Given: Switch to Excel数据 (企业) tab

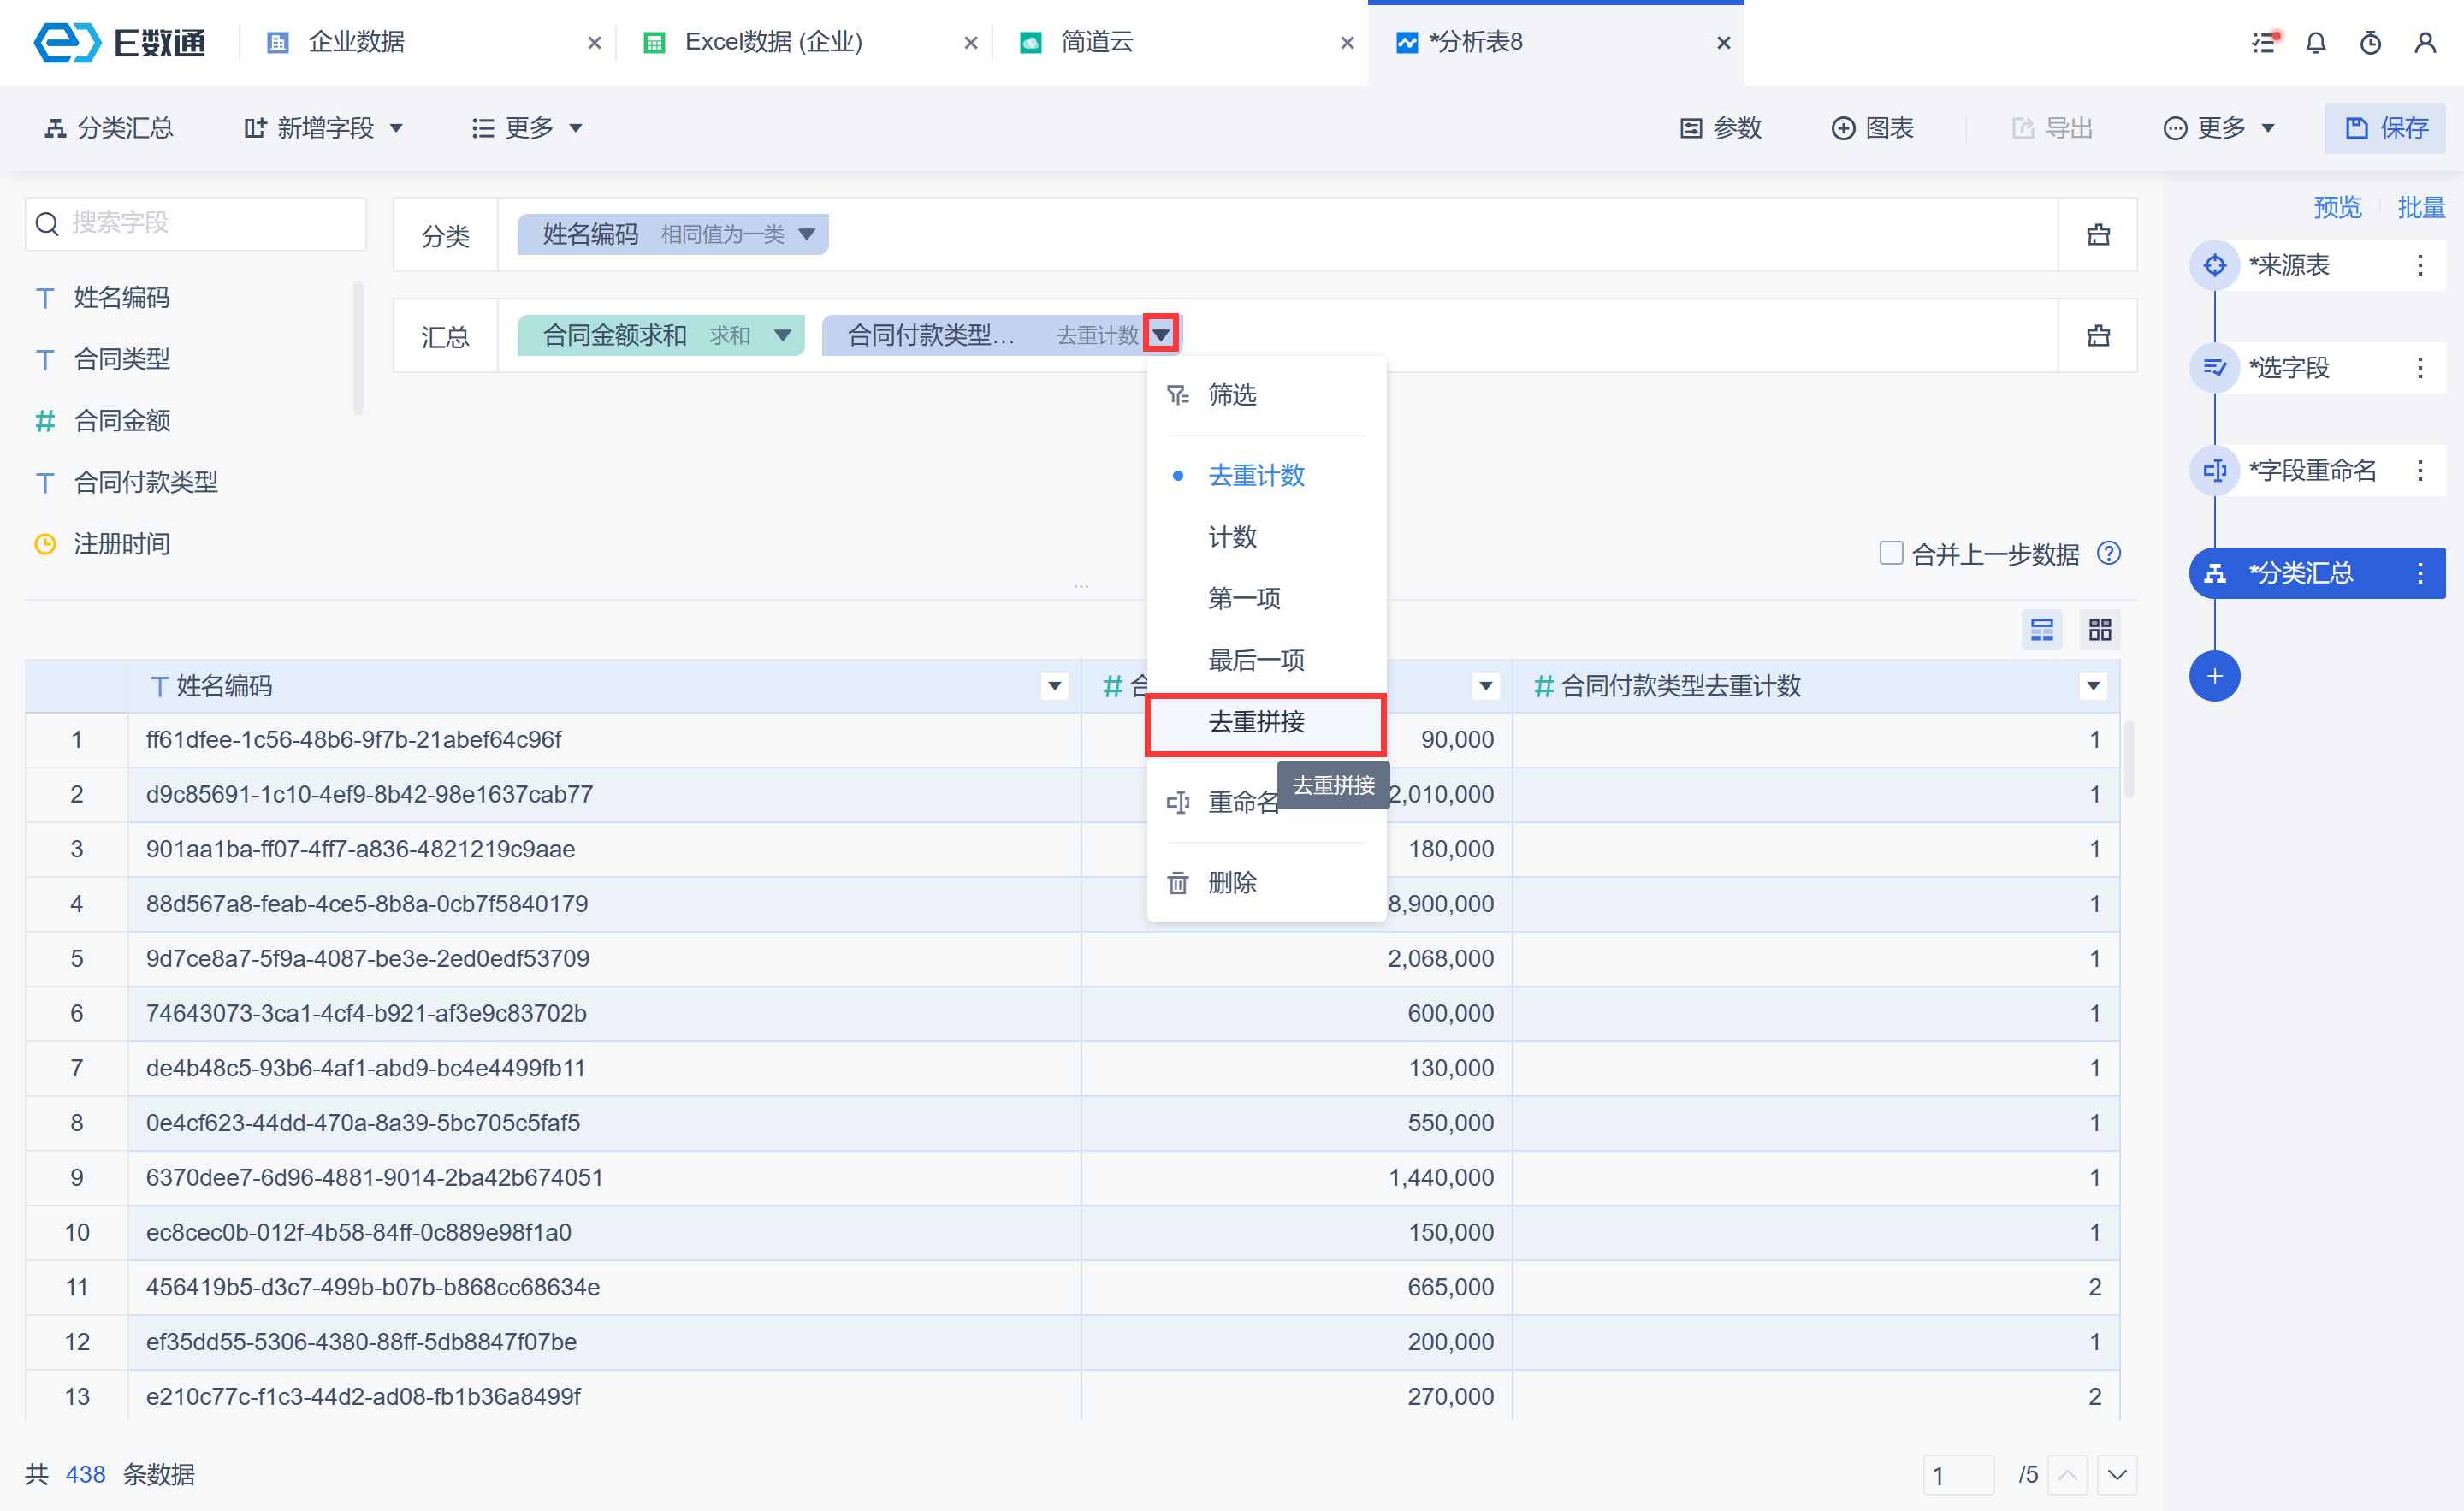Looking at the screenshot, I should tap(773, 42).
